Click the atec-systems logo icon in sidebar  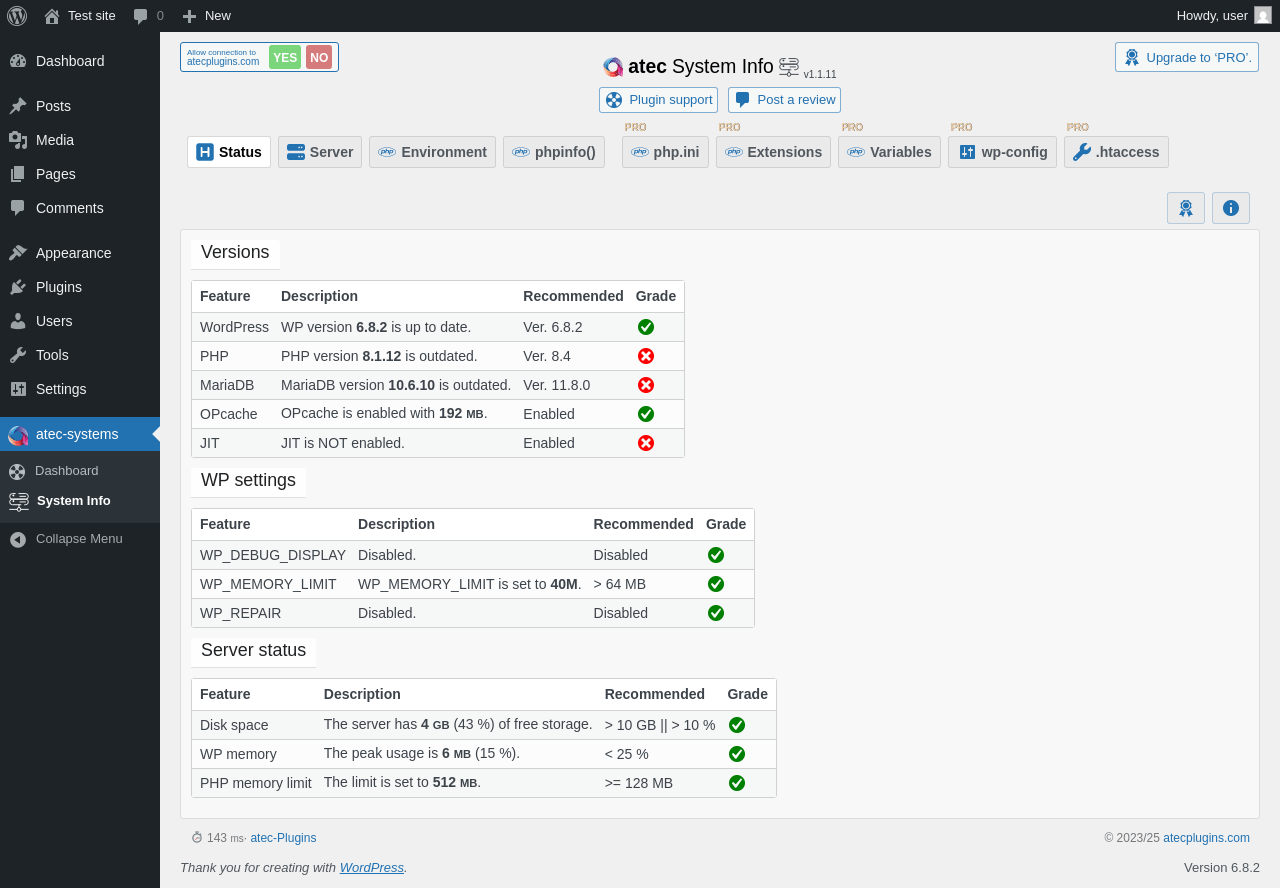[x=18, y=435]
